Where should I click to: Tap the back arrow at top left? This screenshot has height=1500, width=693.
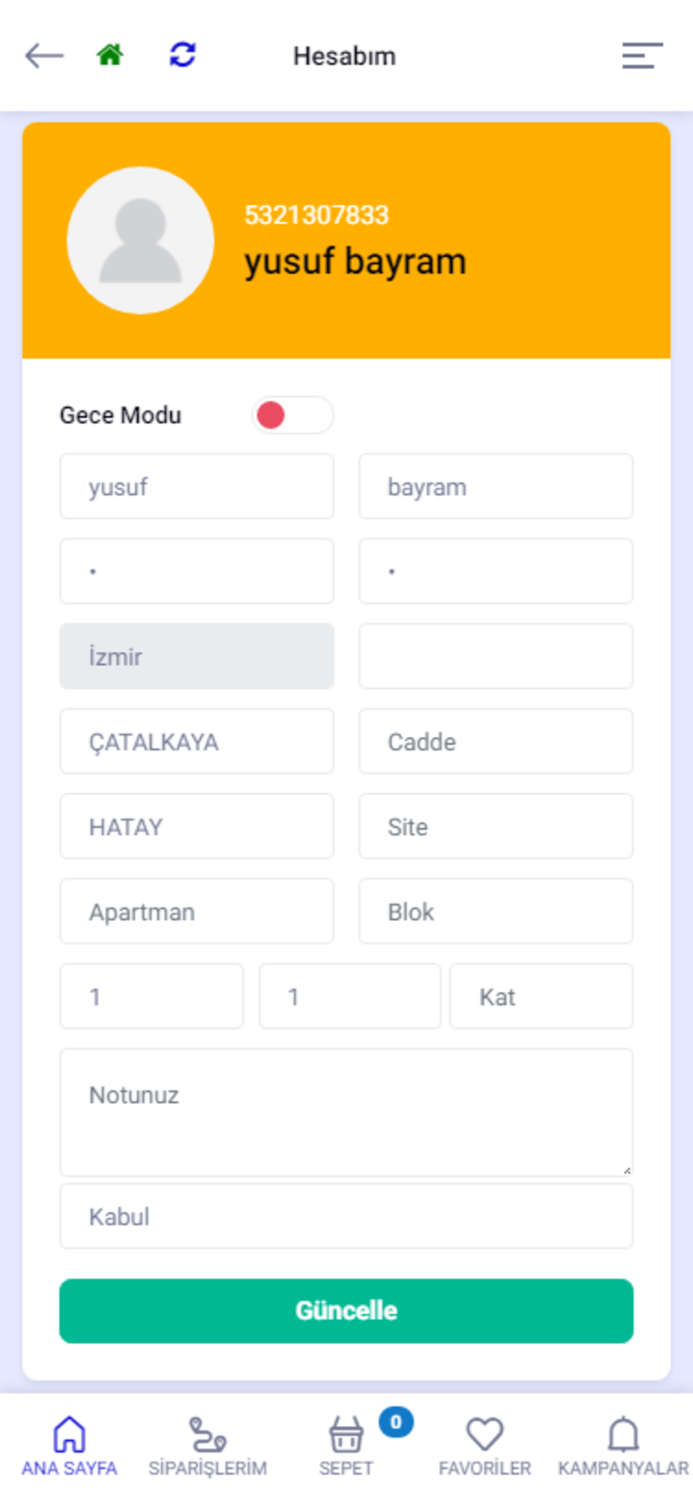42,55
